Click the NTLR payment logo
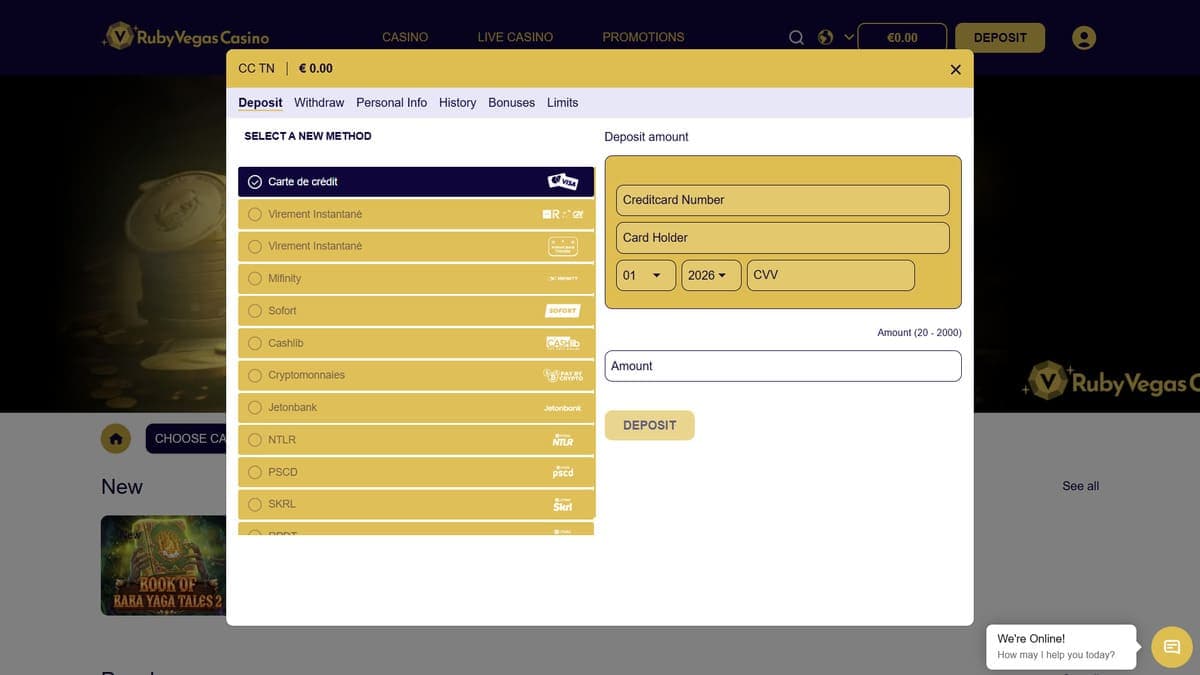Screen dimensions: 1200x675 pyautogui.click(x=563, y=440)
